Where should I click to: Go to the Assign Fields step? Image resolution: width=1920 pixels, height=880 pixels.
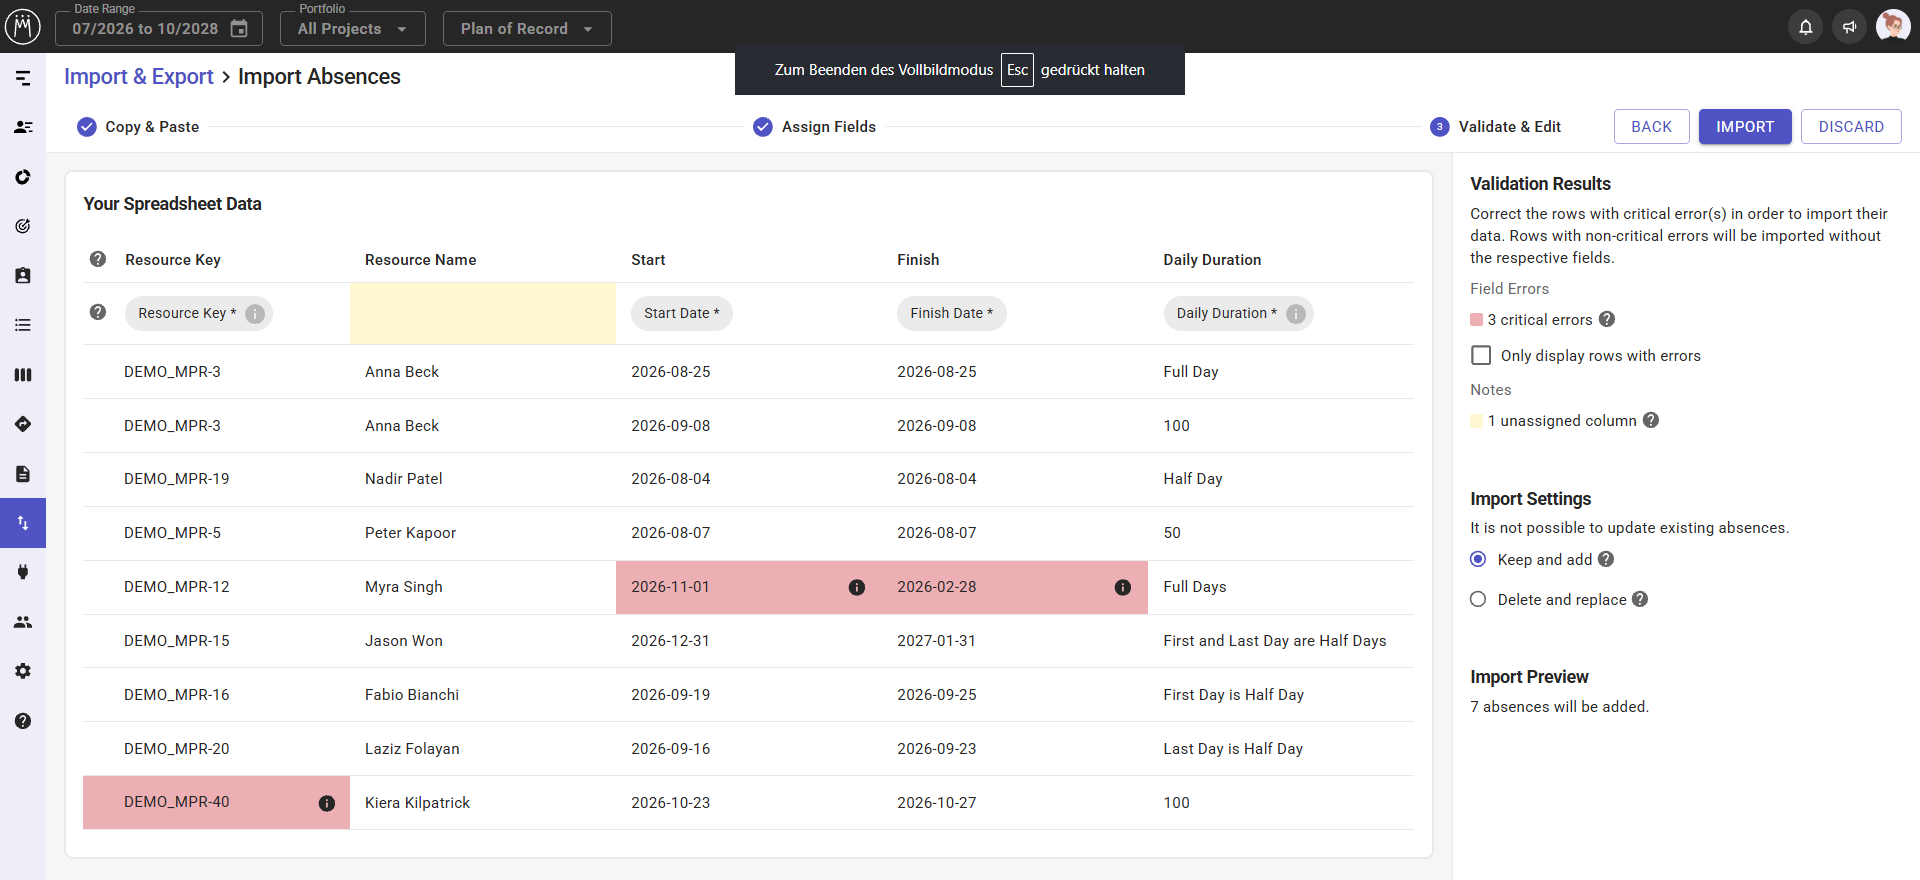815,127
